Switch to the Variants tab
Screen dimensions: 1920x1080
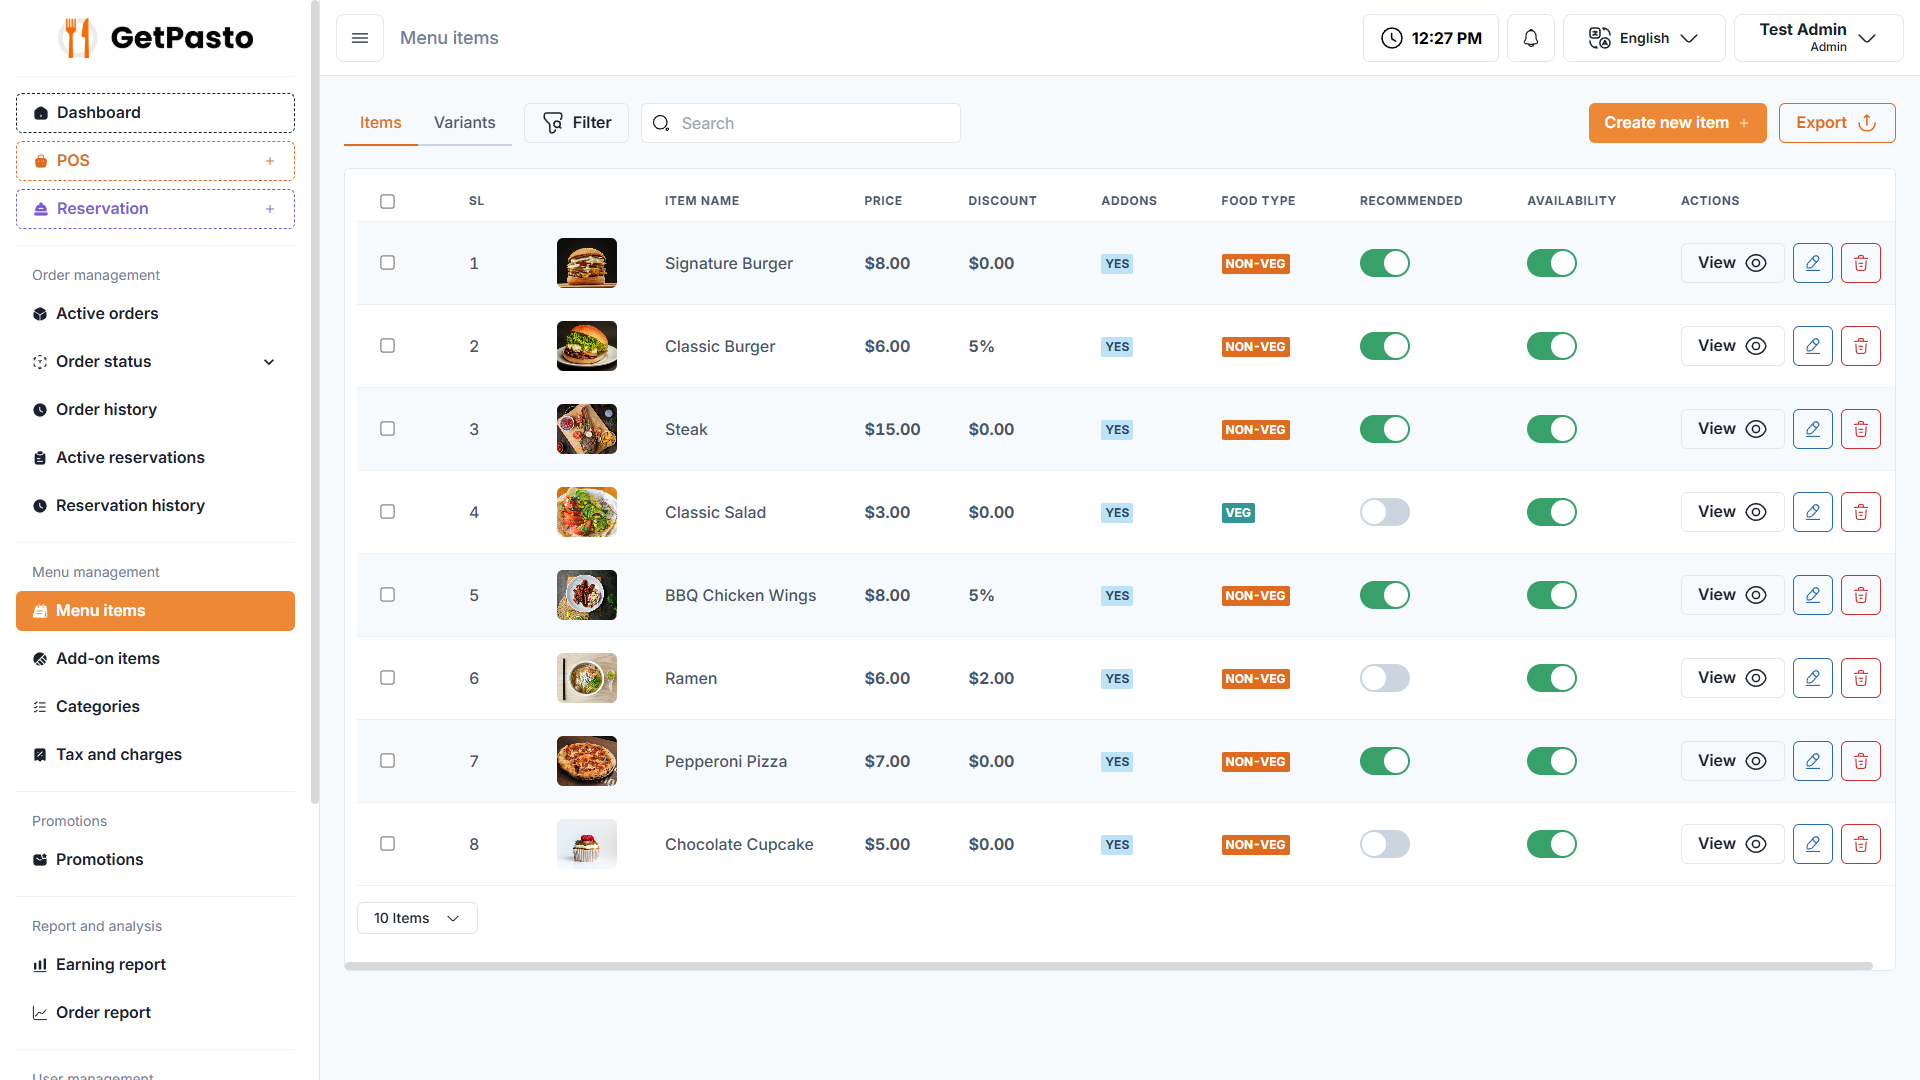pos(464,123)
